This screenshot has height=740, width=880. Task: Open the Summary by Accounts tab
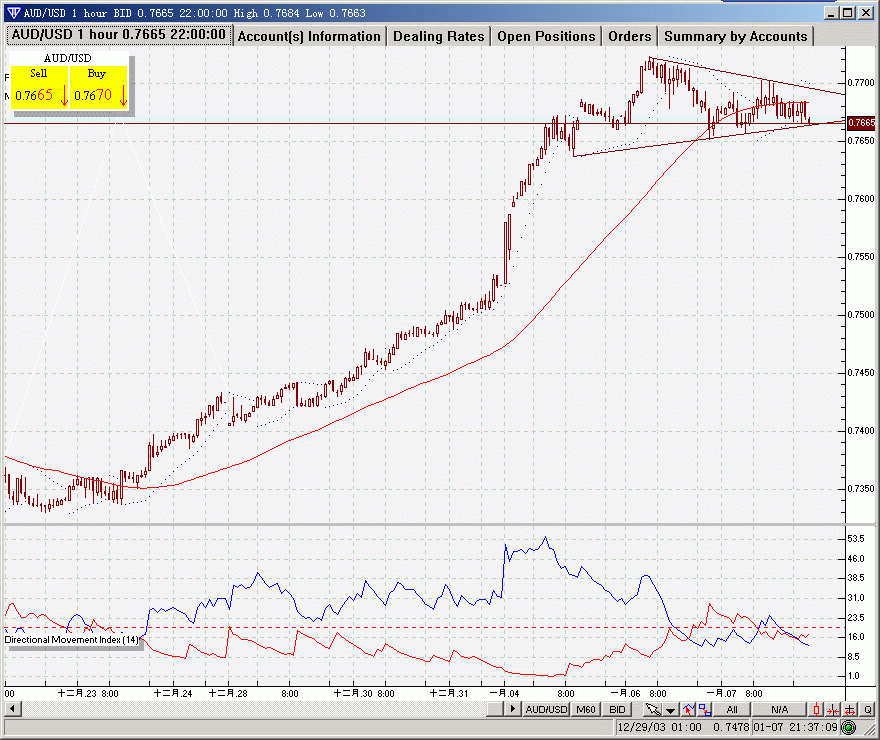tap(736, 36)
